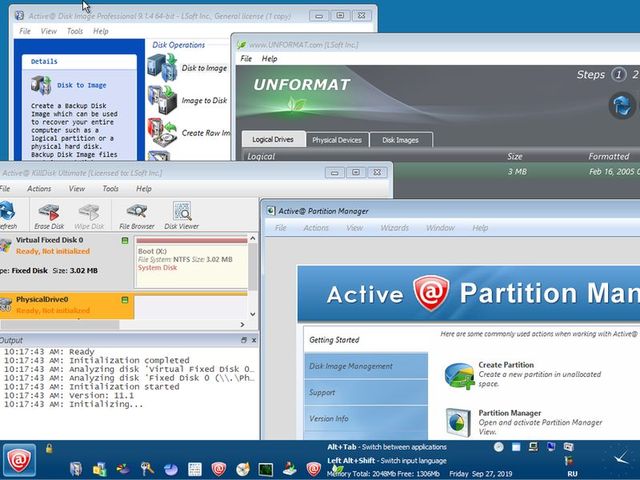
Task: Click the Create Raw Image link
Action: 207,133
